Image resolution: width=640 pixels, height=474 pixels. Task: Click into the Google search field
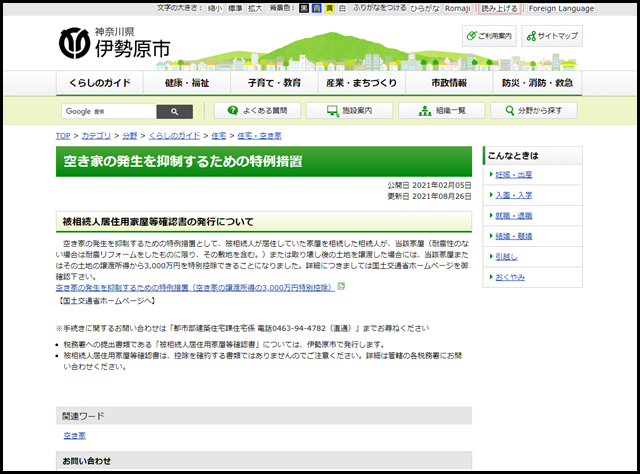pos(109,111)
